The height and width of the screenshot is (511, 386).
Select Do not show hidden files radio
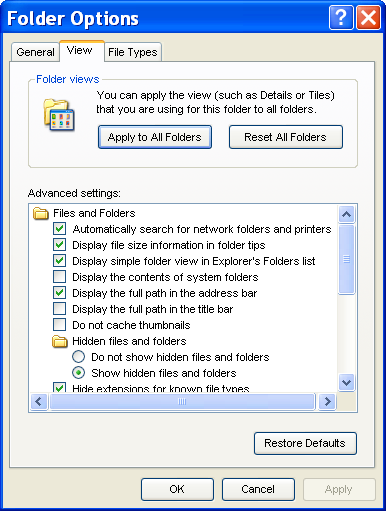[79, 357]
